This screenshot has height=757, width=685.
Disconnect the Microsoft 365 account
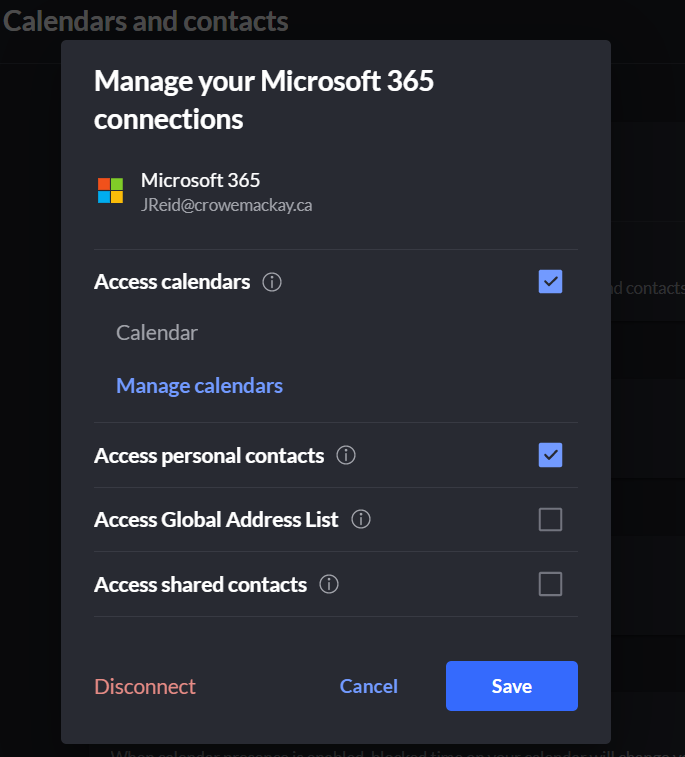pos(145,687)
